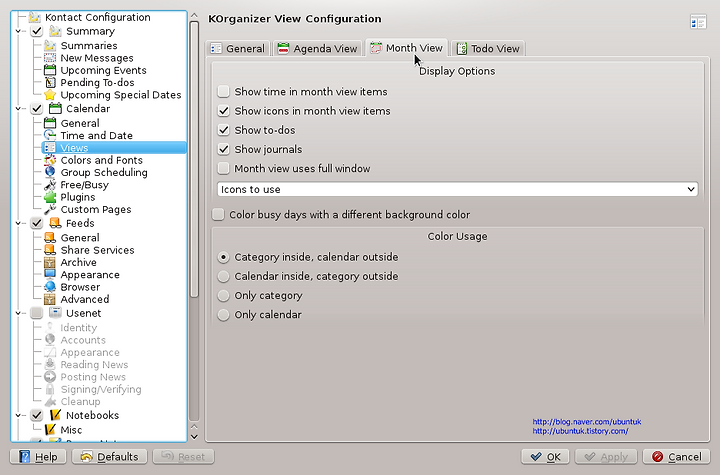Toggle the Show journals checkbox
720x475 pixels.
[x=224, y=149]
